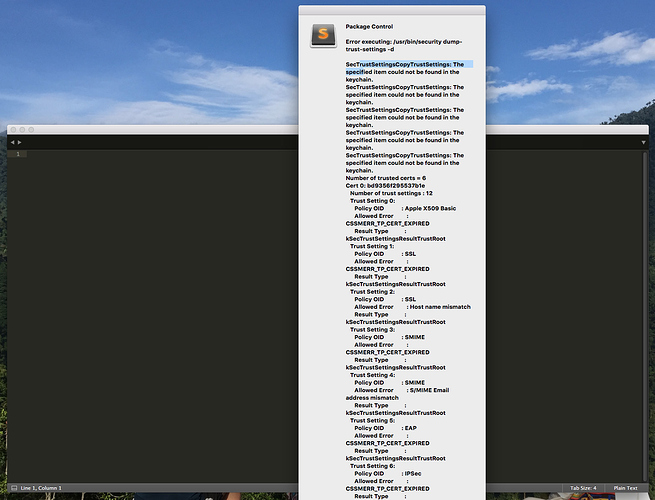Click the editor's vertical scrollbar

(645, 316)
